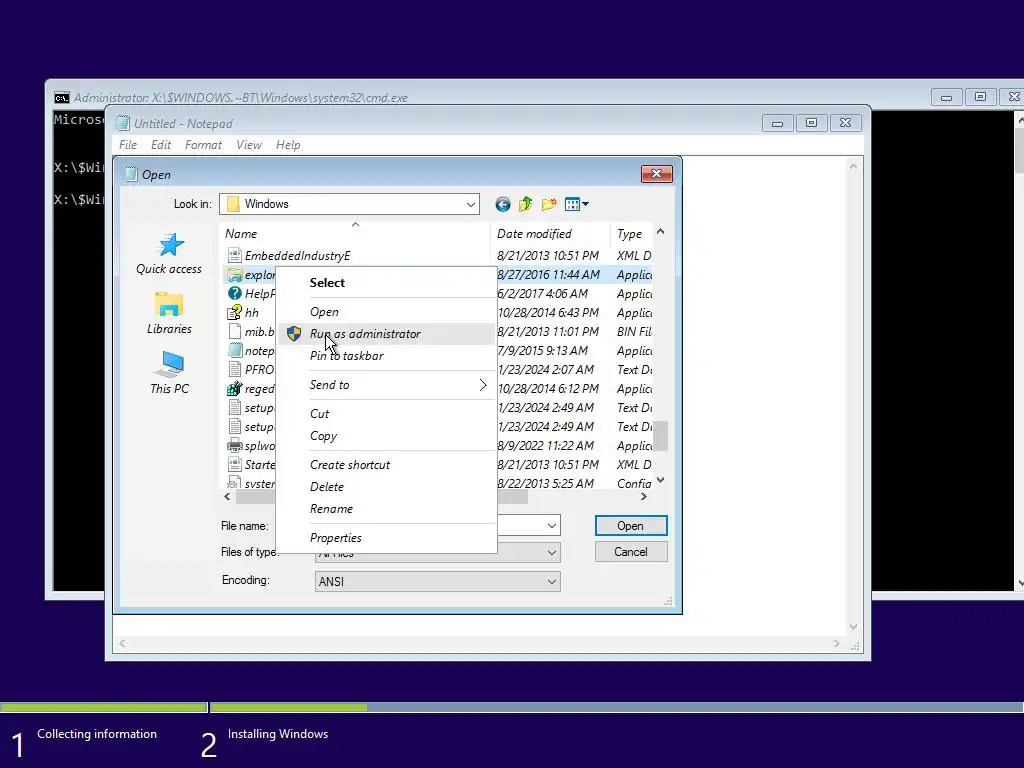
Task: Open Libraries in places bar
Action: [169, 313]
